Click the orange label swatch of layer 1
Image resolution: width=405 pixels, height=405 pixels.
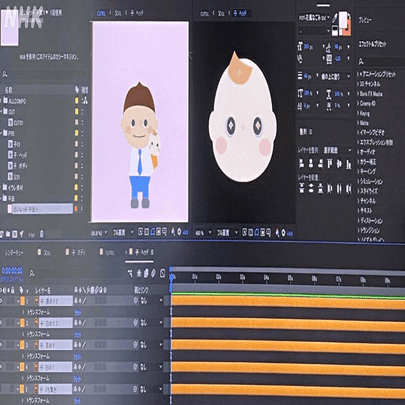coord(22,301)
